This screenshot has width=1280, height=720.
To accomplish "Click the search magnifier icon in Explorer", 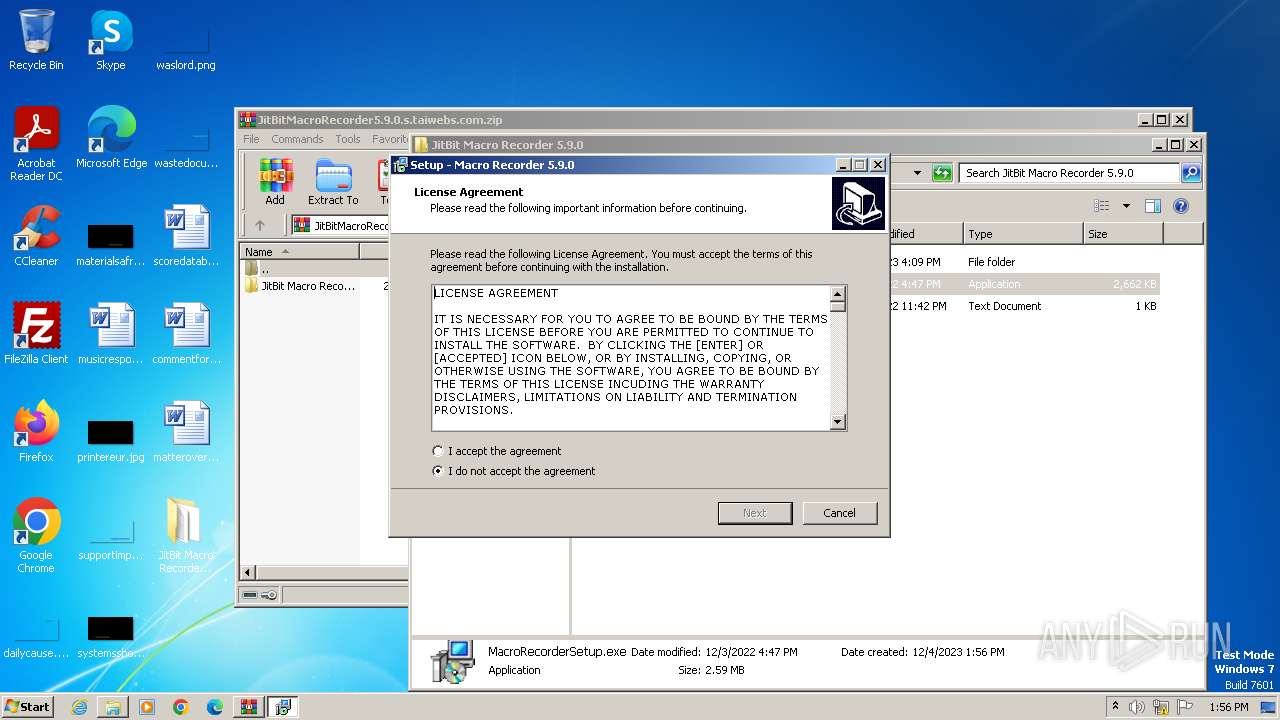I will click(x=1190, y=173).
